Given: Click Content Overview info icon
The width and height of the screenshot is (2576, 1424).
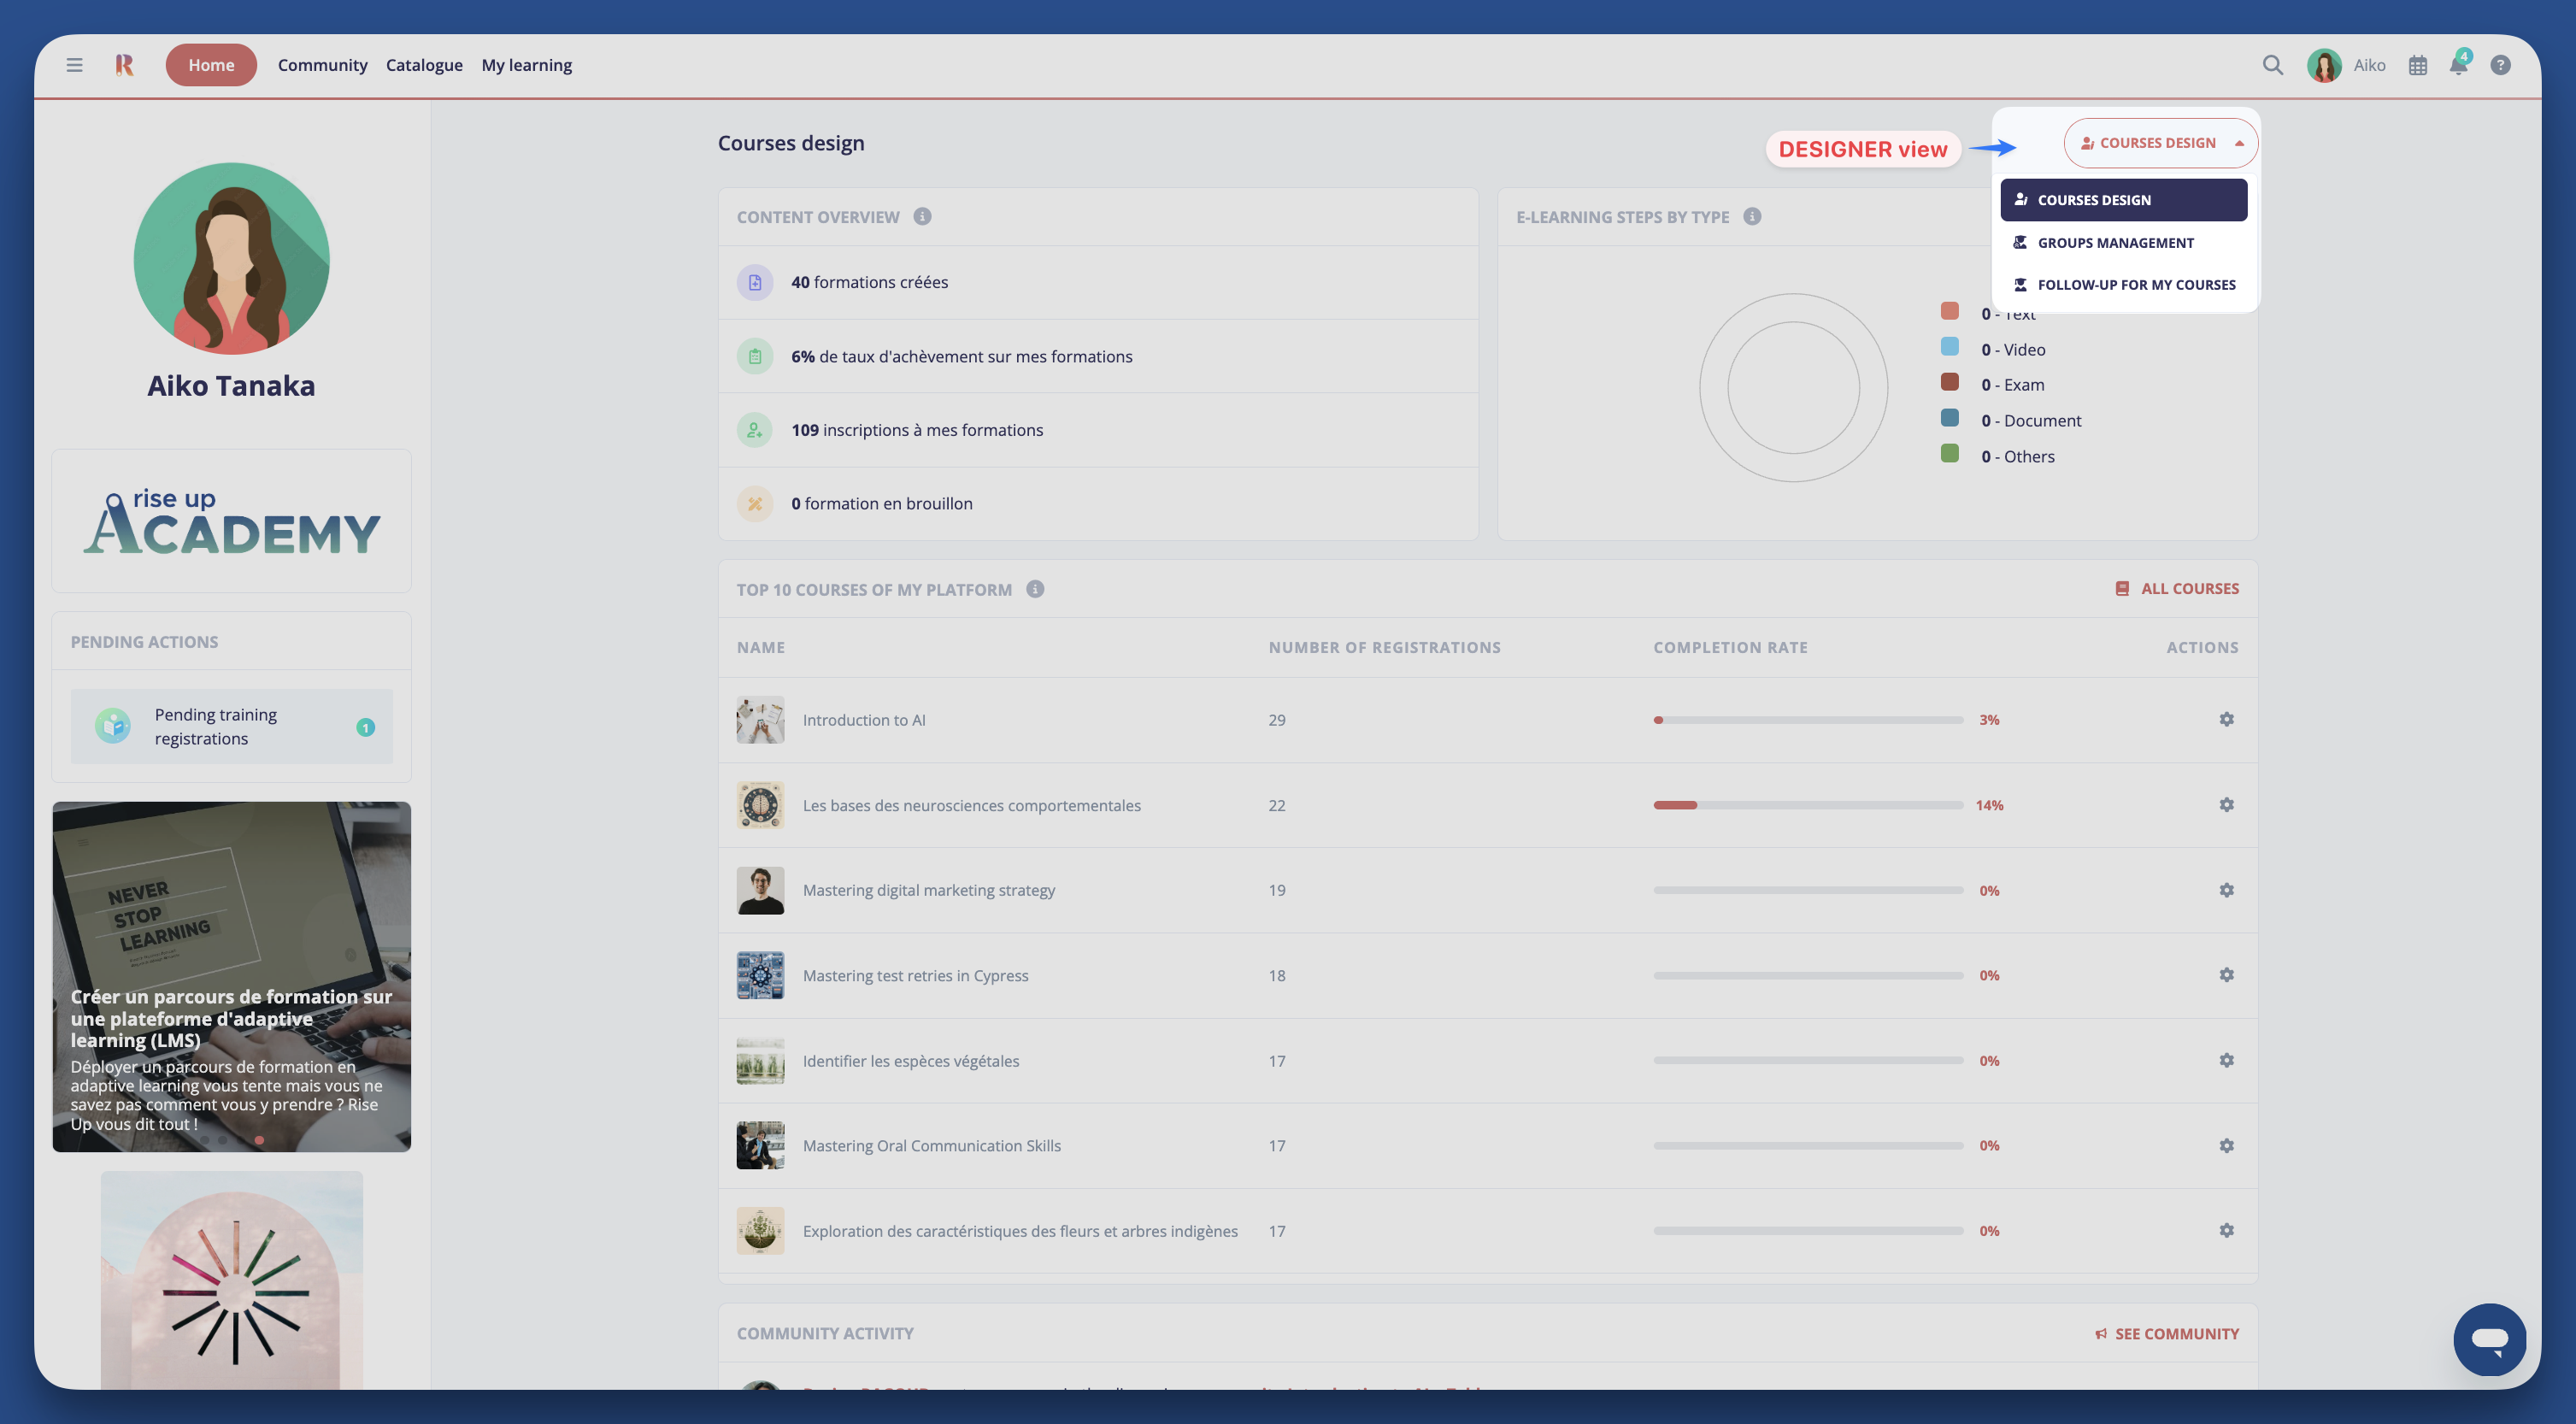Looking at the screenshot, I should tap(922, 216).
